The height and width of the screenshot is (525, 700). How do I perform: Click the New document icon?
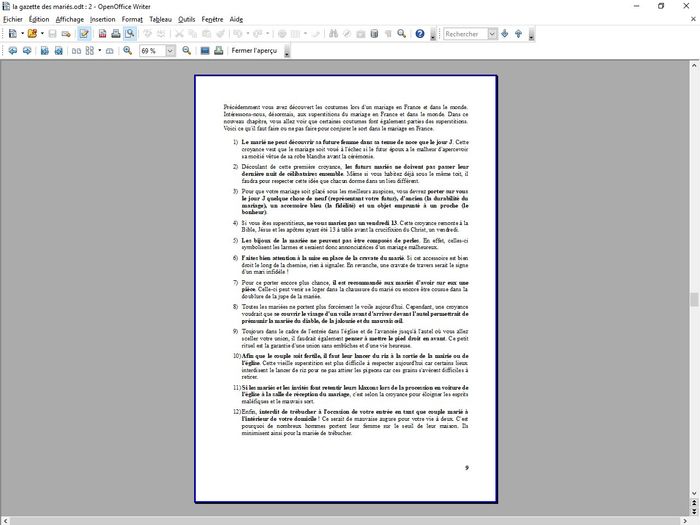pyautogui.click(x=12, y=33)
